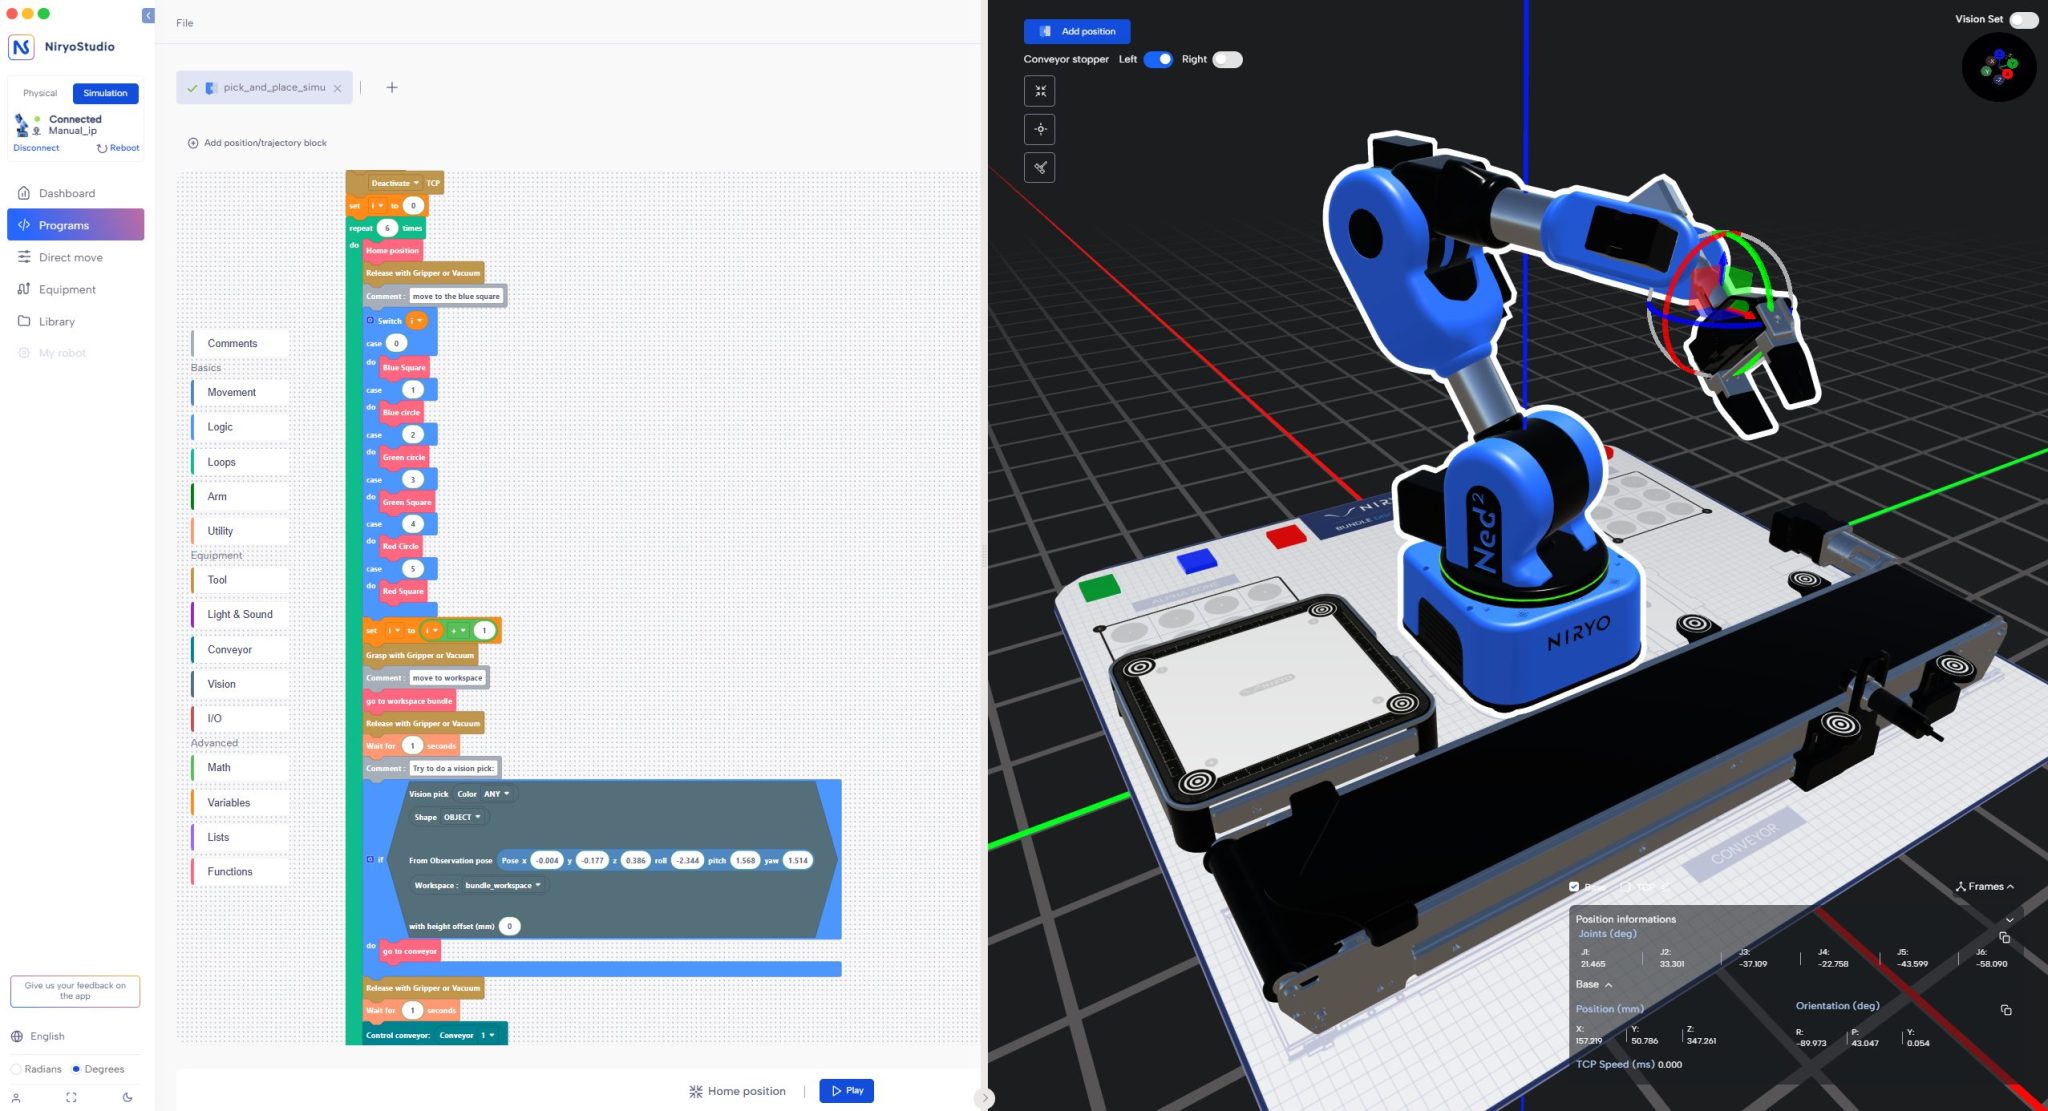Close the pick_and_place_simu program tab
Screen dimensions: 2048x1111
pos(337,87)
